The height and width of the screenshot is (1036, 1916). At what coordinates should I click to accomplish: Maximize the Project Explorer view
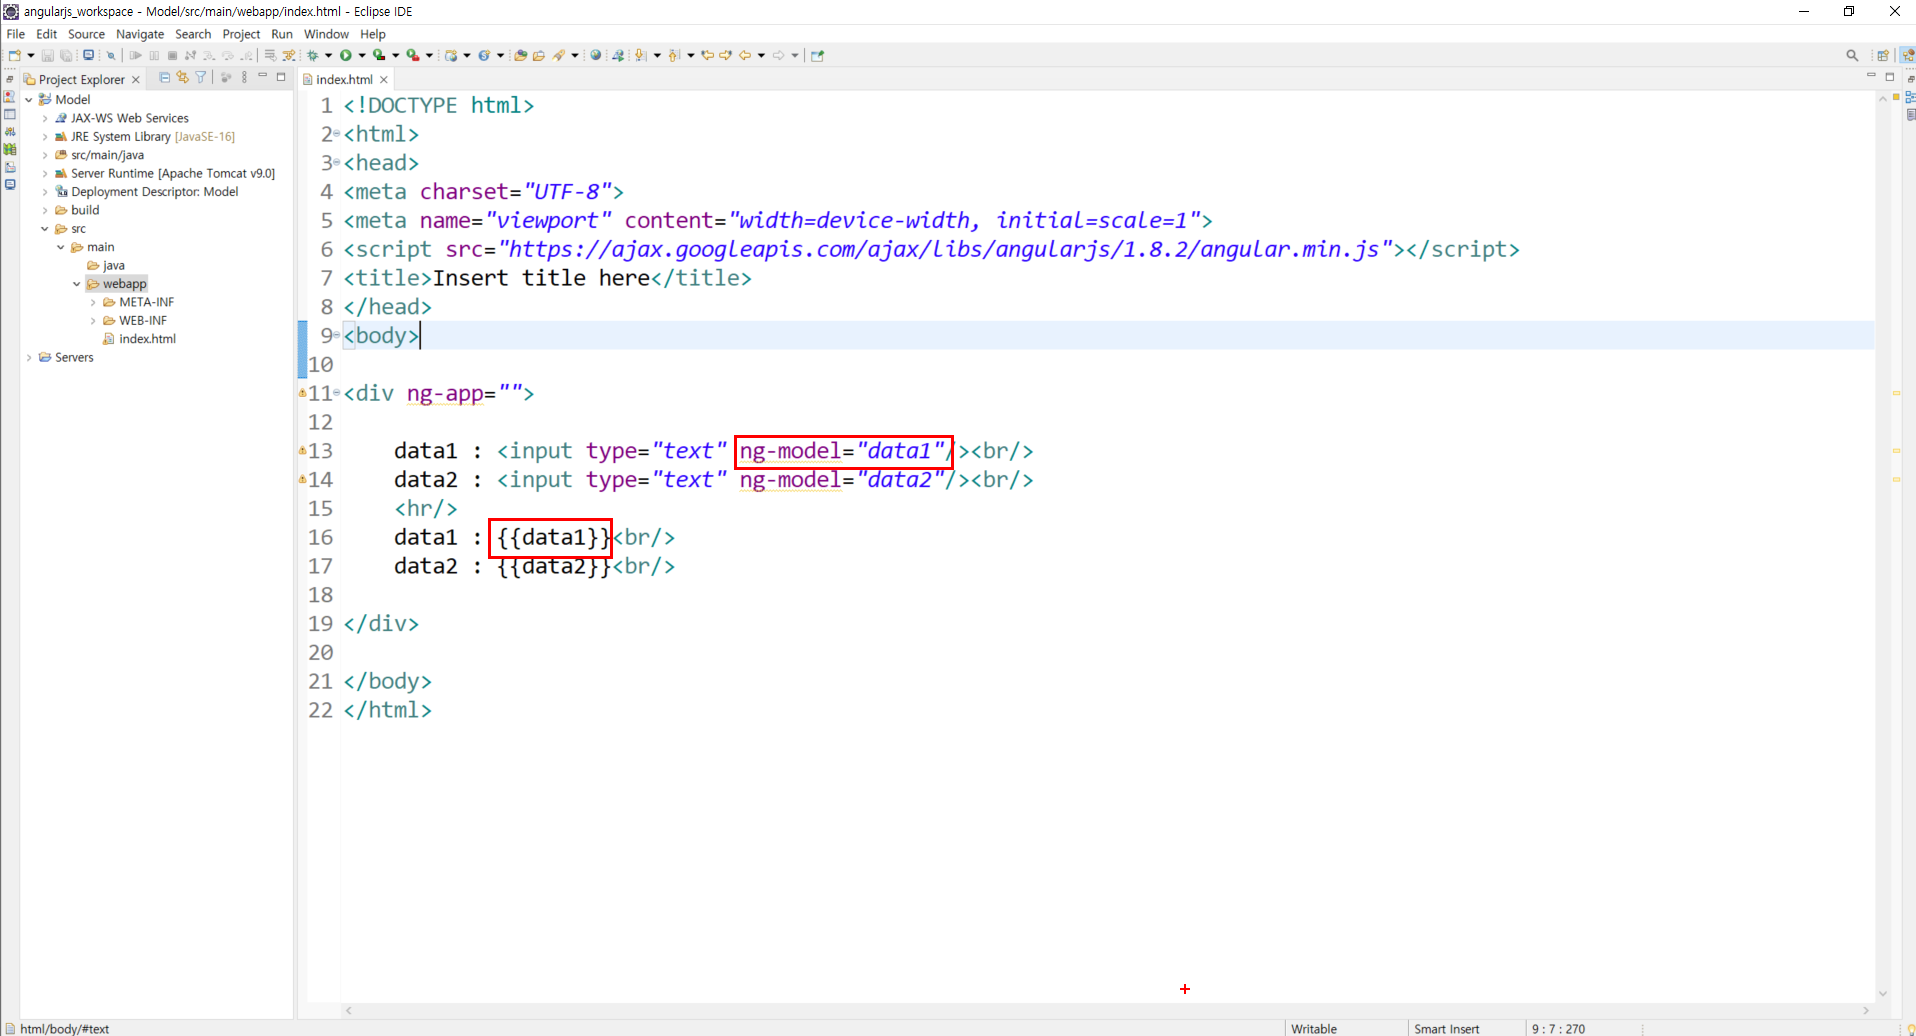coord(281,76)
